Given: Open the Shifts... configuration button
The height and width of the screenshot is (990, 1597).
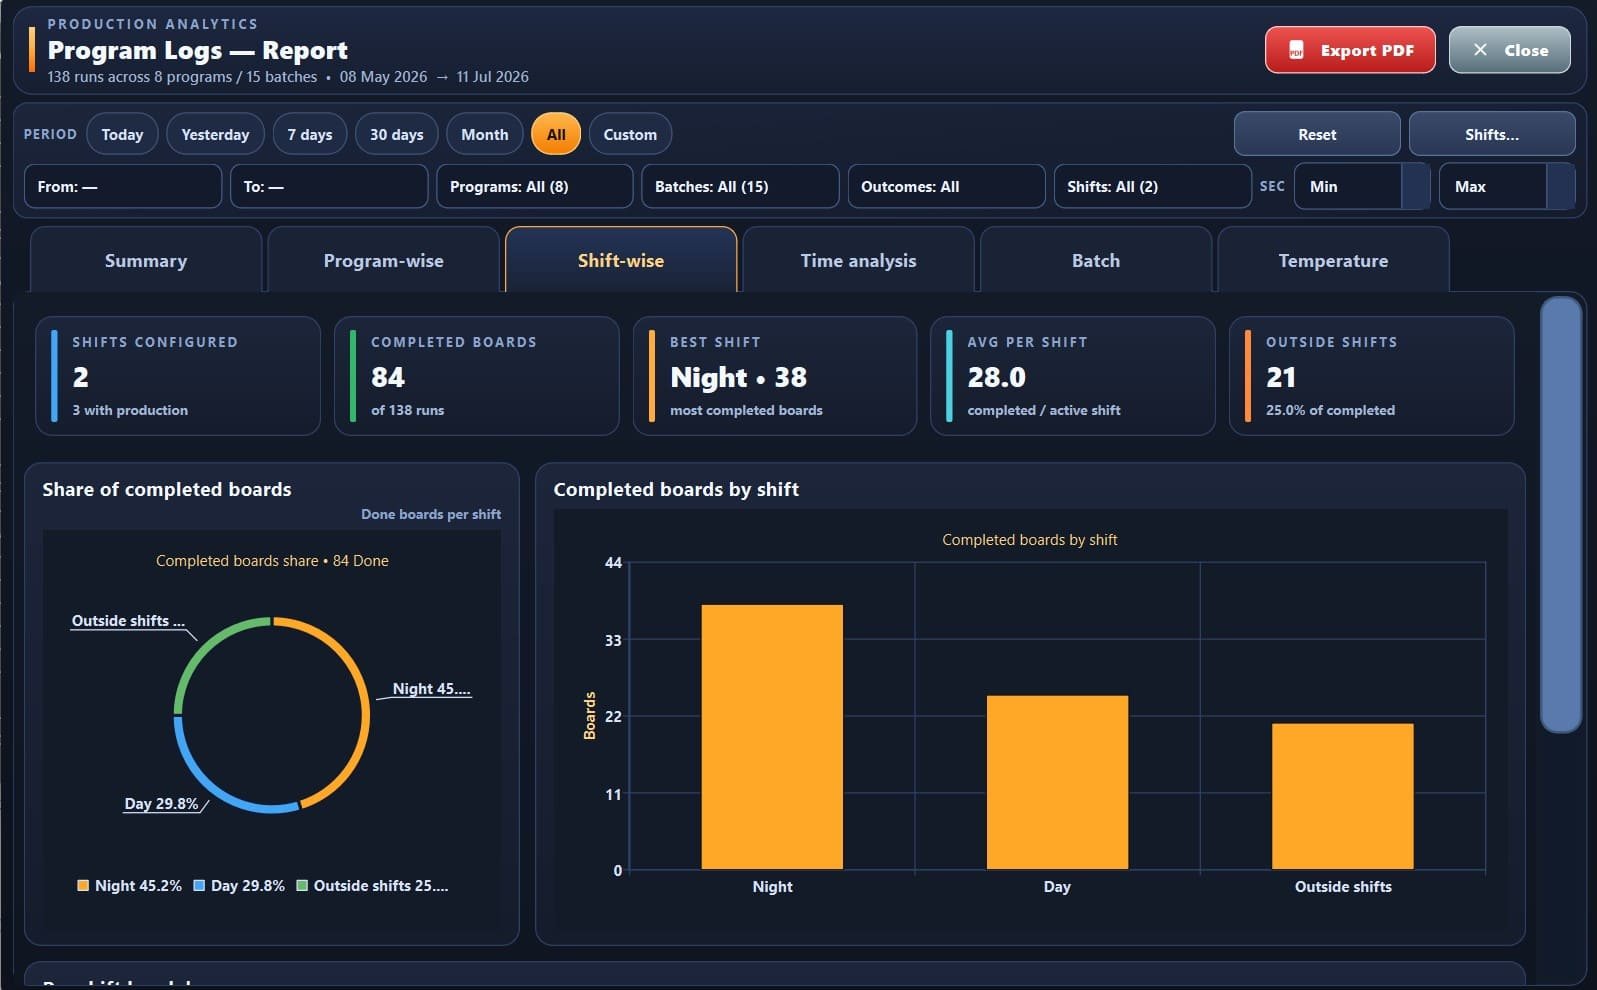Looking at the screenshot, I should pos(1492,134).
